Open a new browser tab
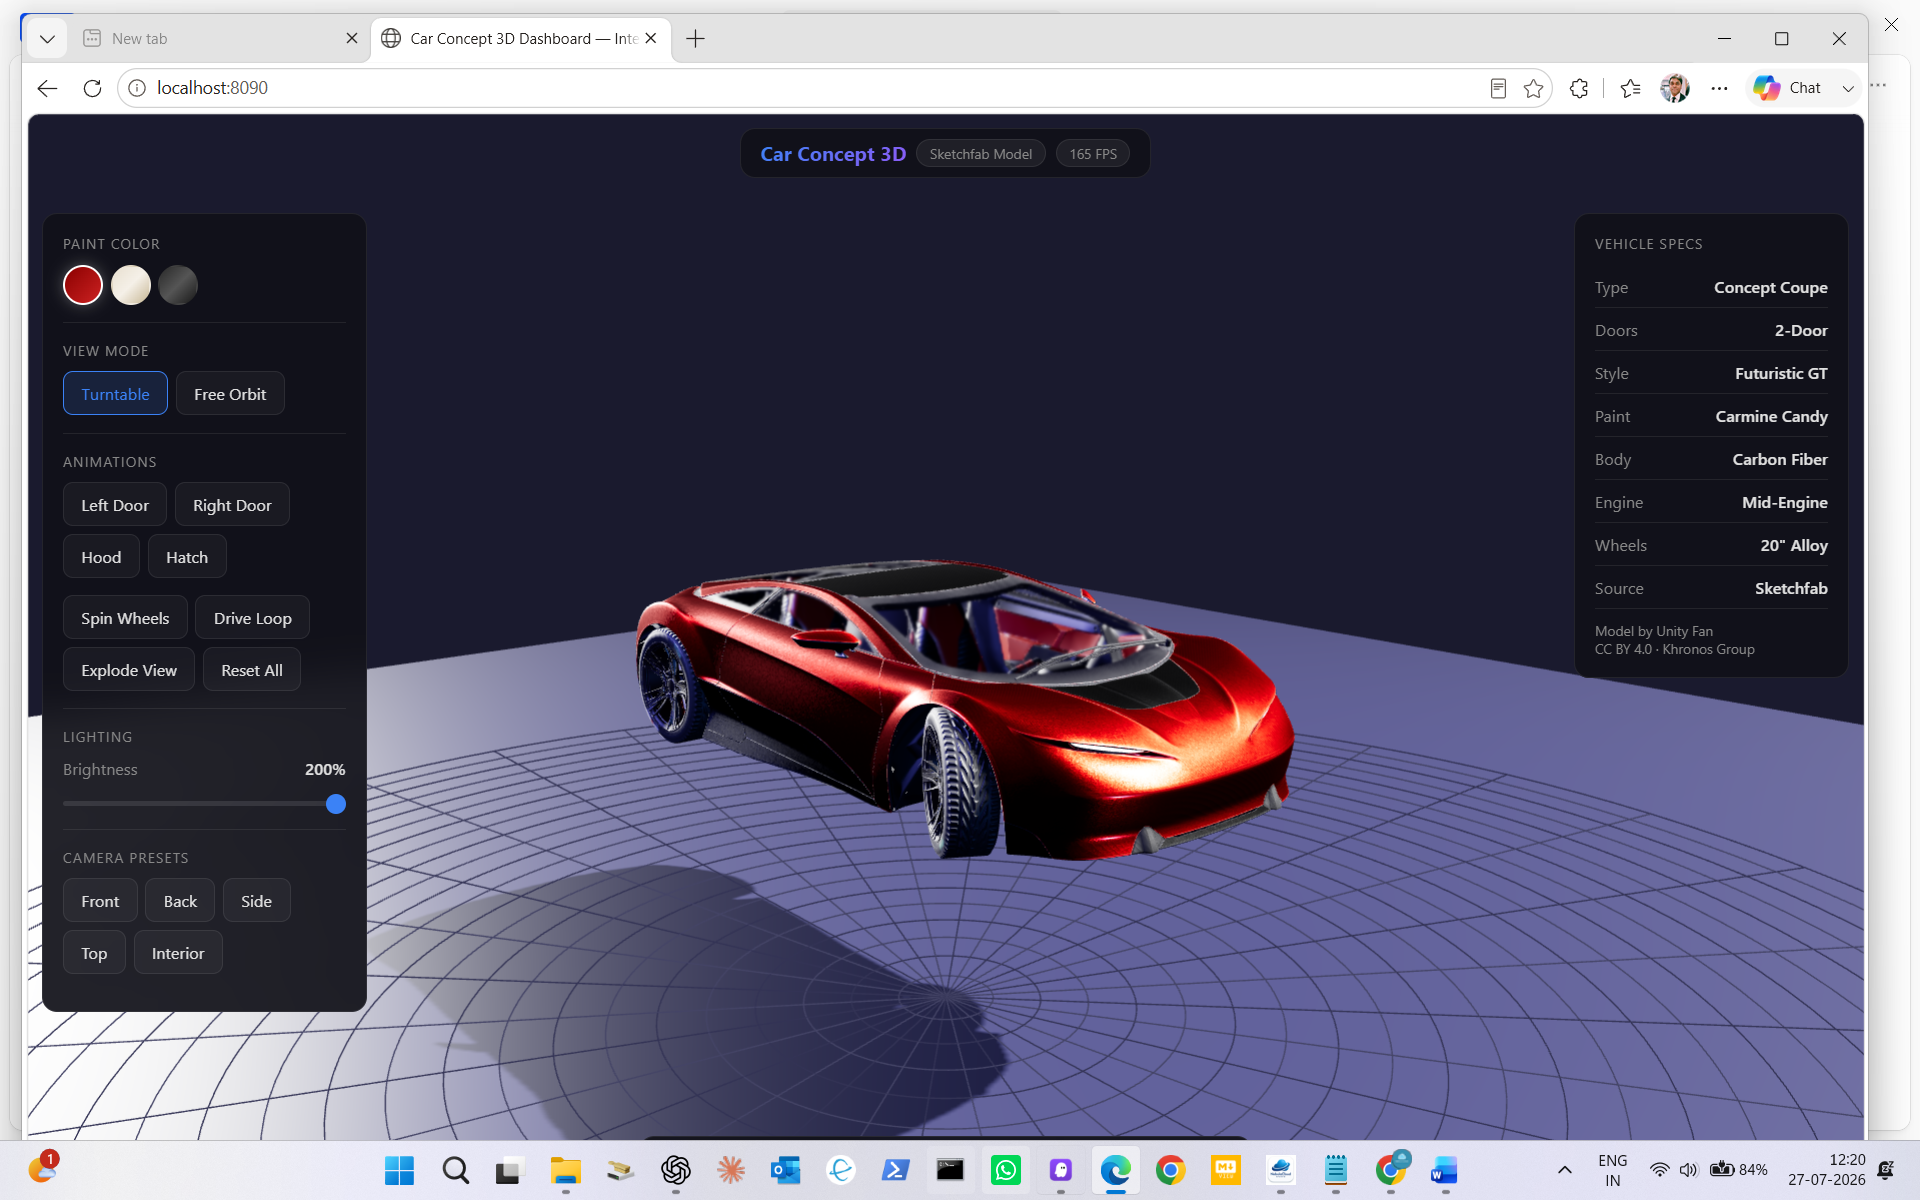Screen dimensions: 1920x1200 pyautogui.click(x=696, y=38)
